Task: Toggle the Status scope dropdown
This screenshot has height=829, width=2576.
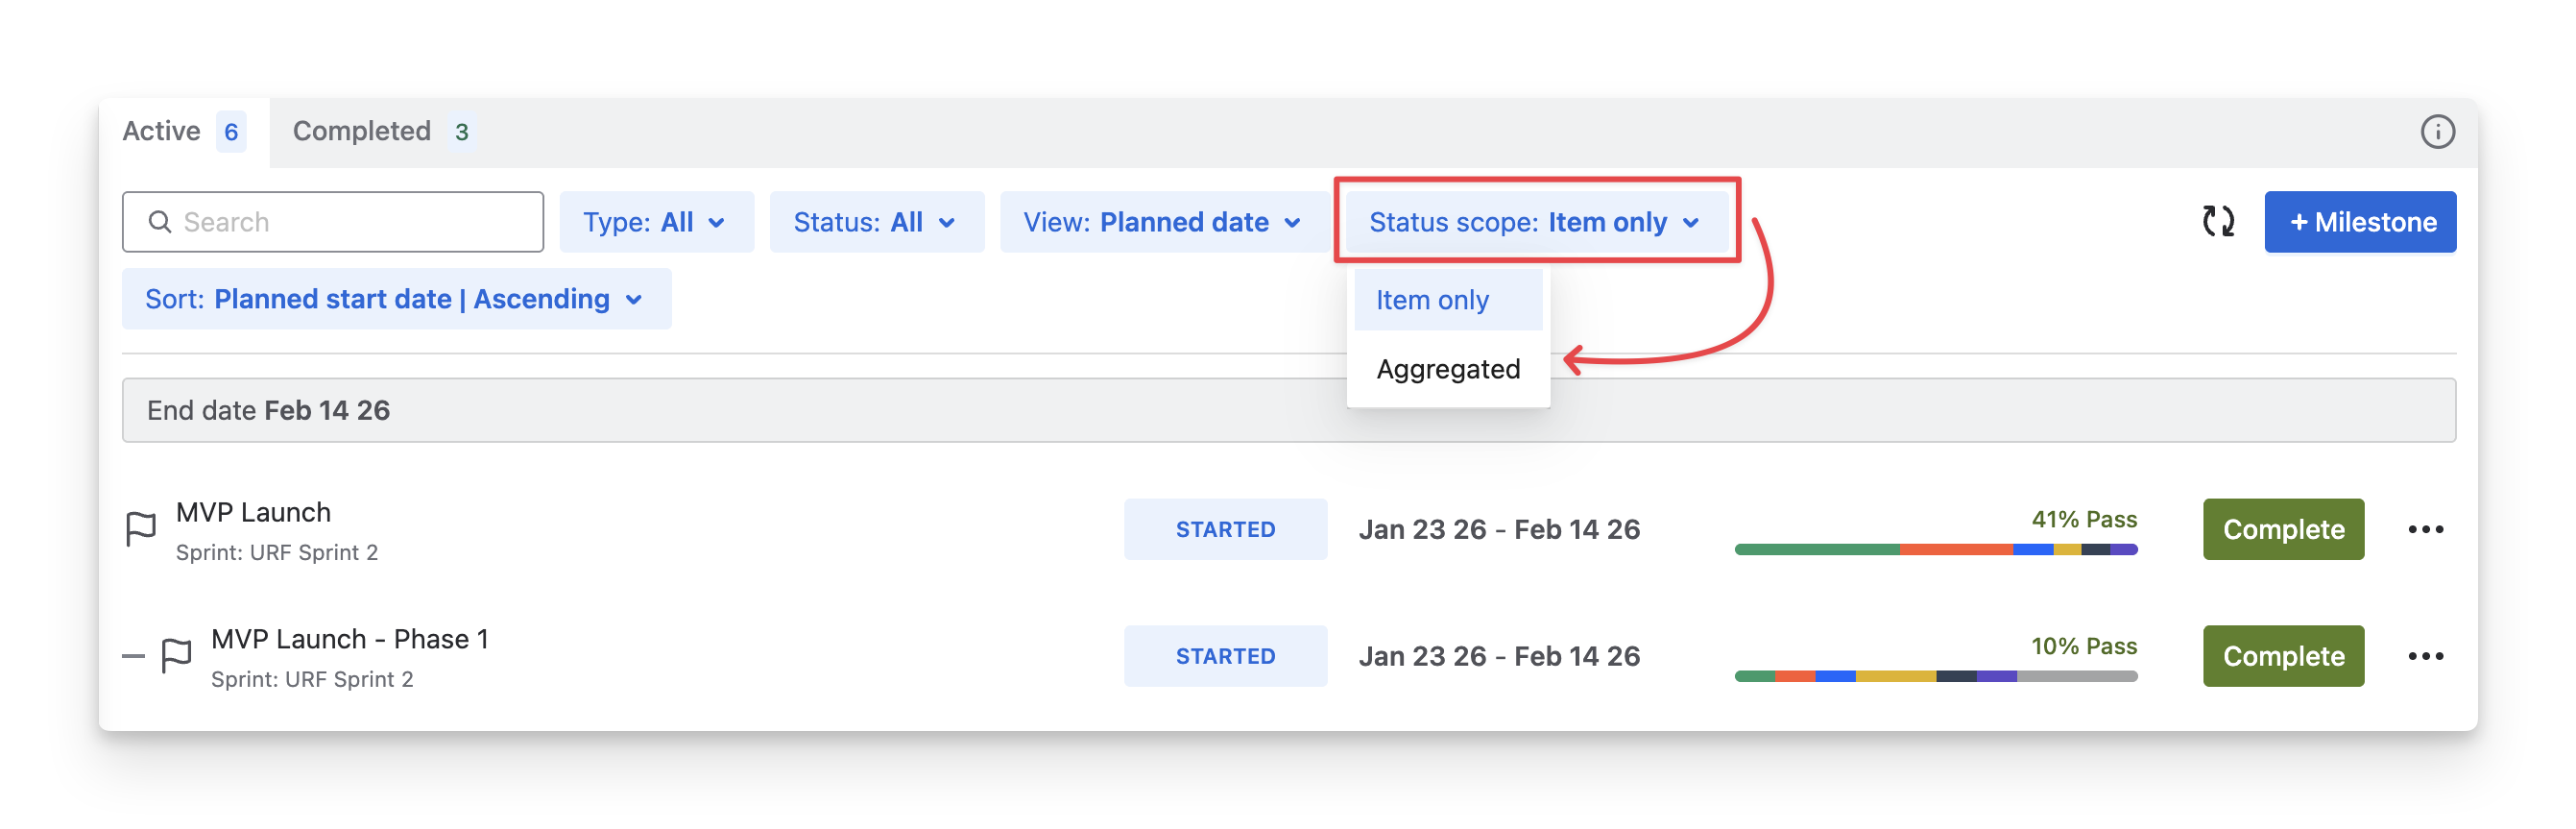Action: pos(1535,222)
